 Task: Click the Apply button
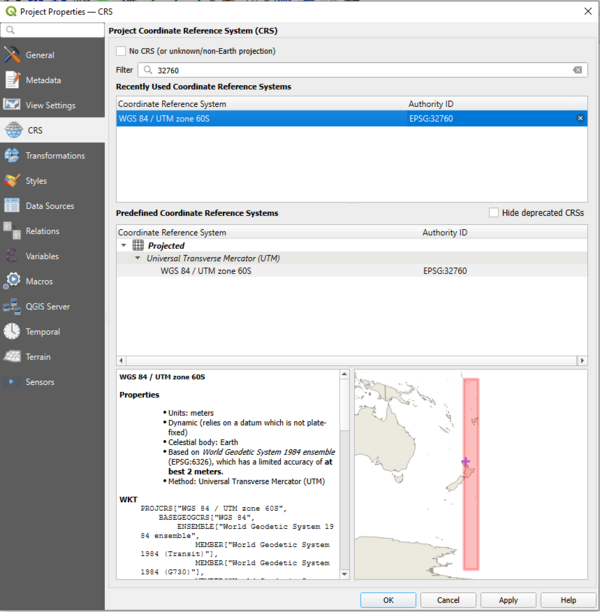pyautogui.click(x=508, y=600)
